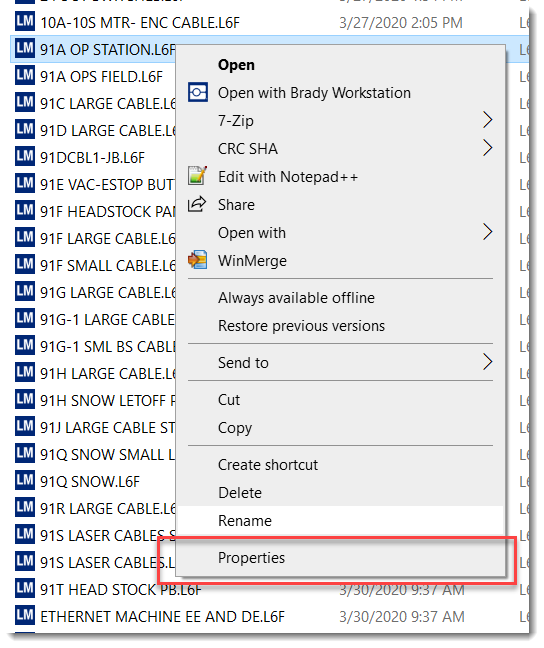Select file name 91Q SNOW.L6F
The height and width of the screenshot is (648, 544).
click(x=90, y=482)
